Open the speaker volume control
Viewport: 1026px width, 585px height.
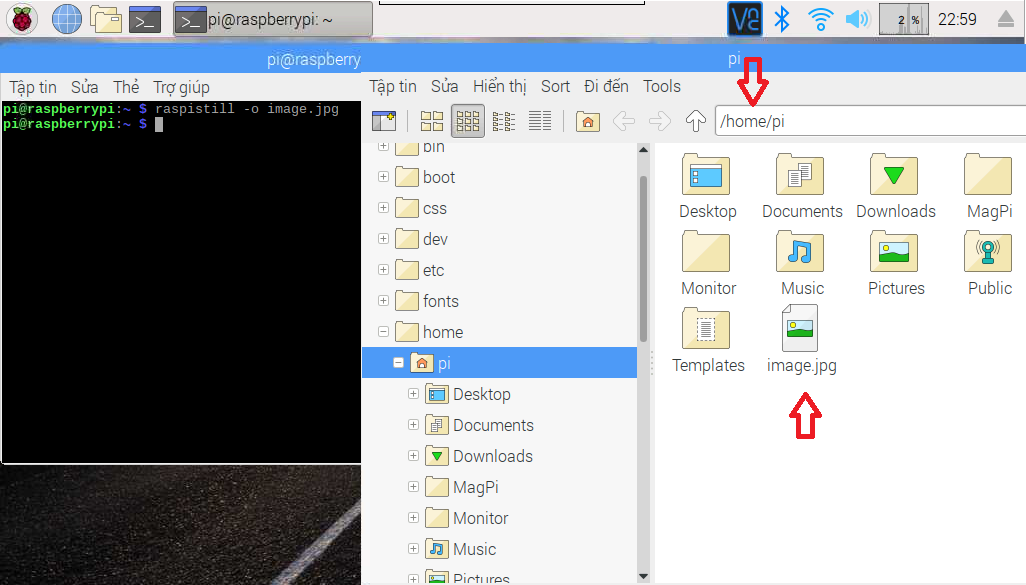coord(857,19)
